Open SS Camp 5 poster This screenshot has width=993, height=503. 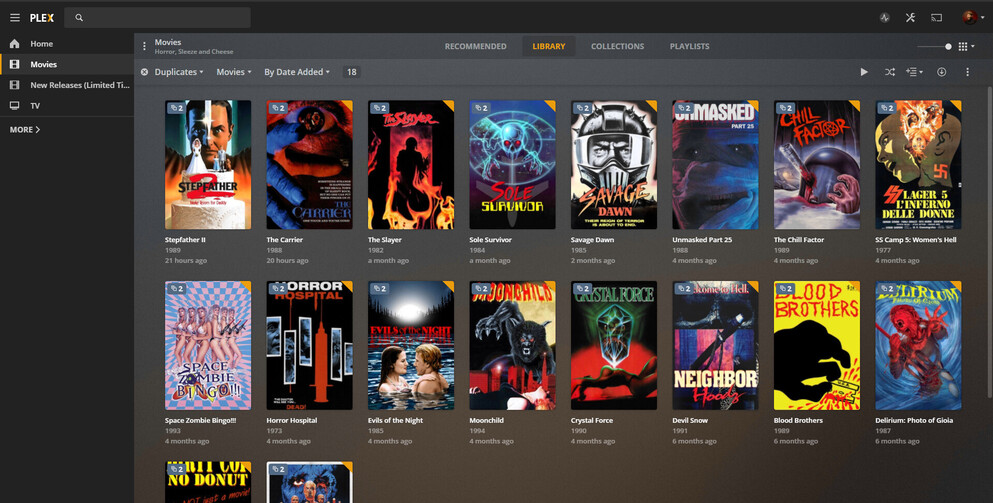pos(918,165)
